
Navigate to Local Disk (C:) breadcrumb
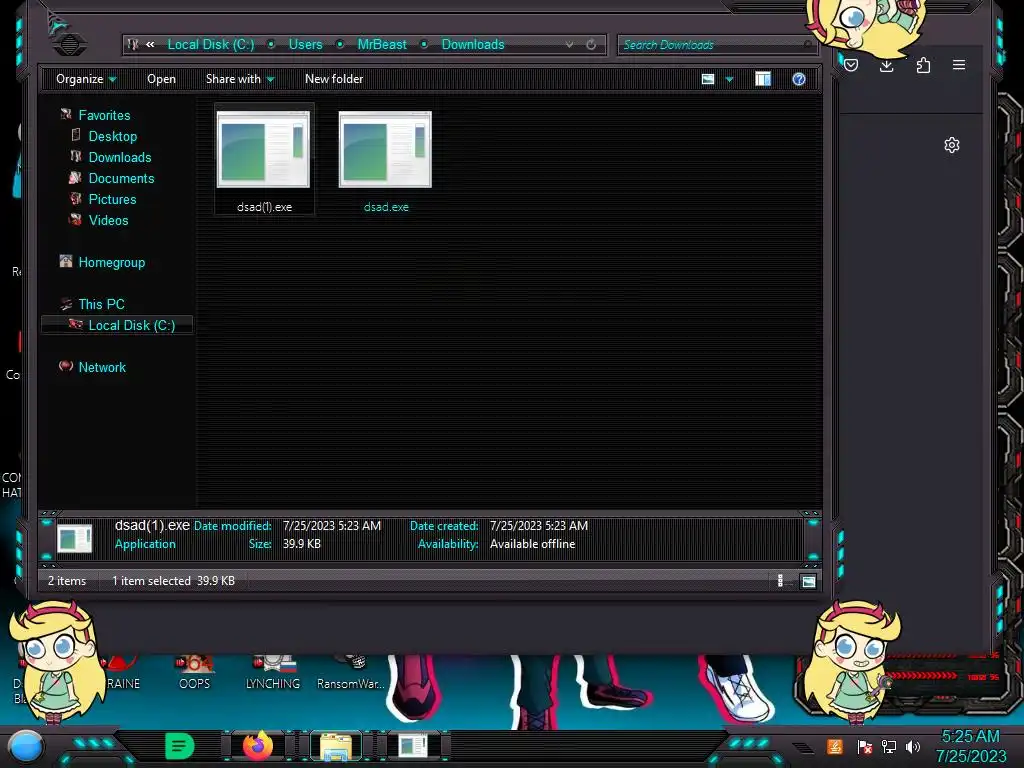[x=211, y=44]
